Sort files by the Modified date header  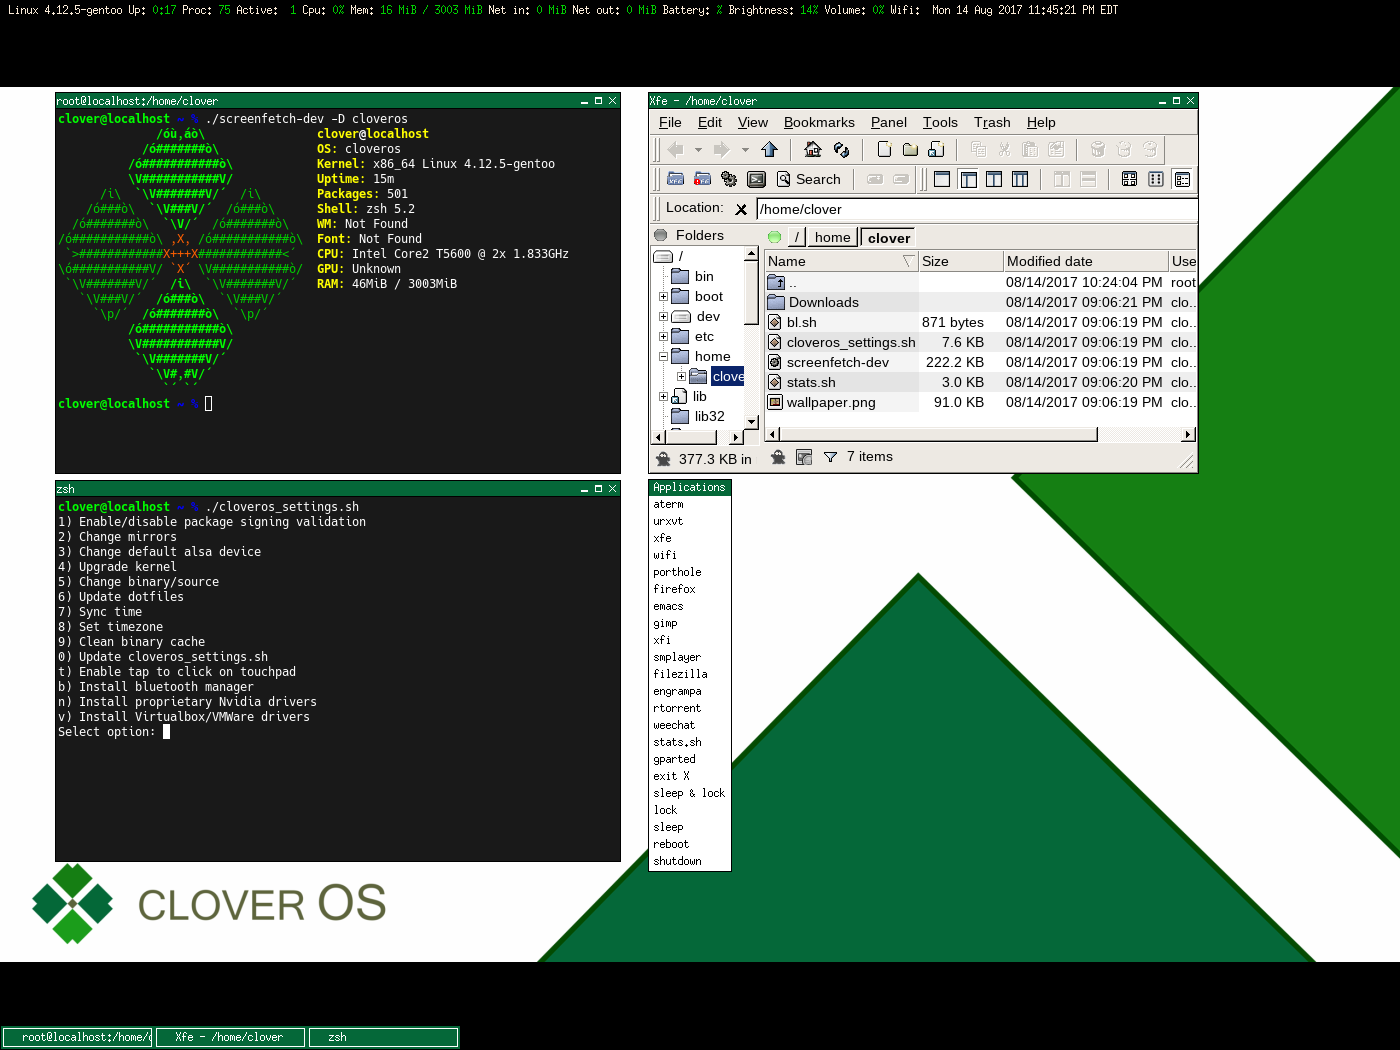1086,261
